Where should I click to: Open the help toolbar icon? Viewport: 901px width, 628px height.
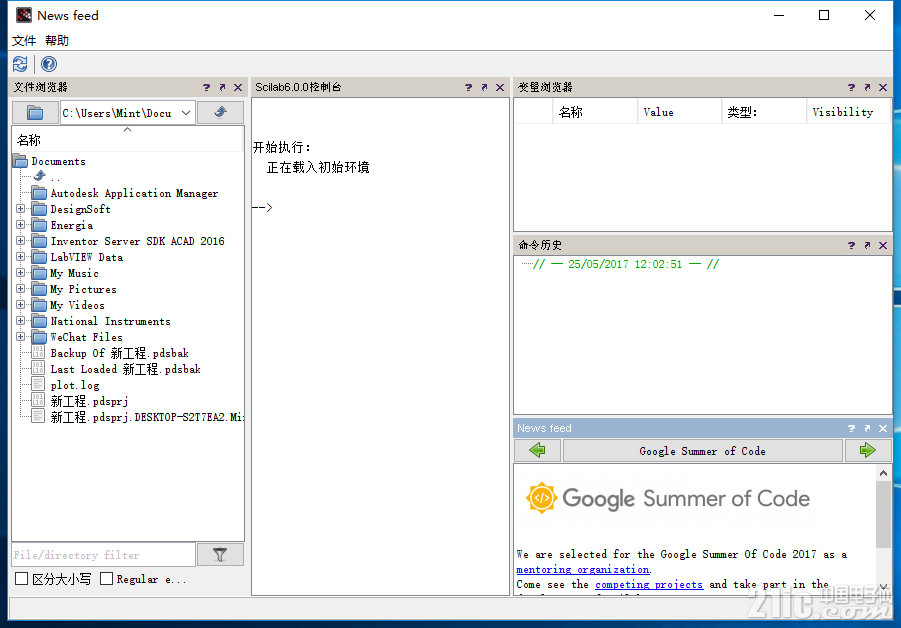tap(49, 64)
